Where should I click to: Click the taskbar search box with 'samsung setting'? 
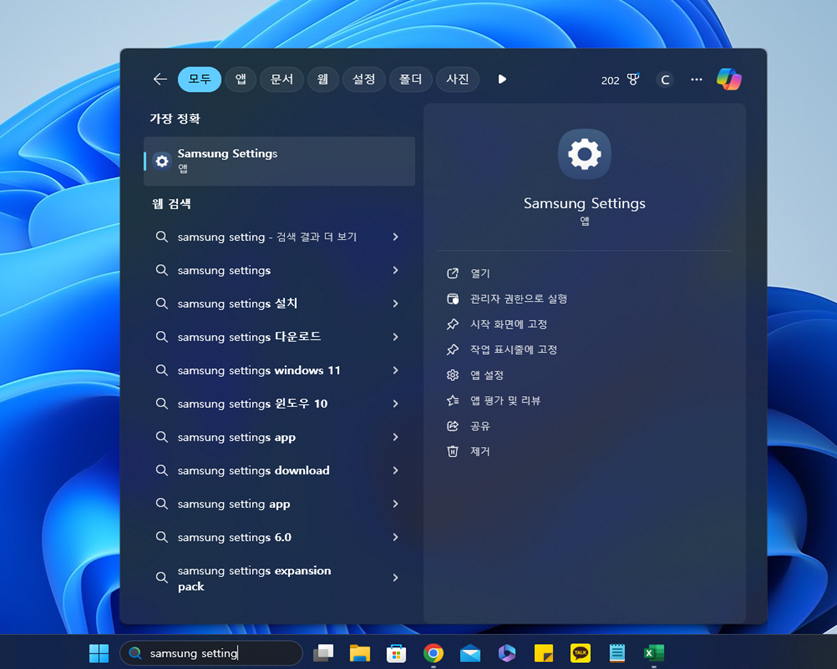point(211,653)
